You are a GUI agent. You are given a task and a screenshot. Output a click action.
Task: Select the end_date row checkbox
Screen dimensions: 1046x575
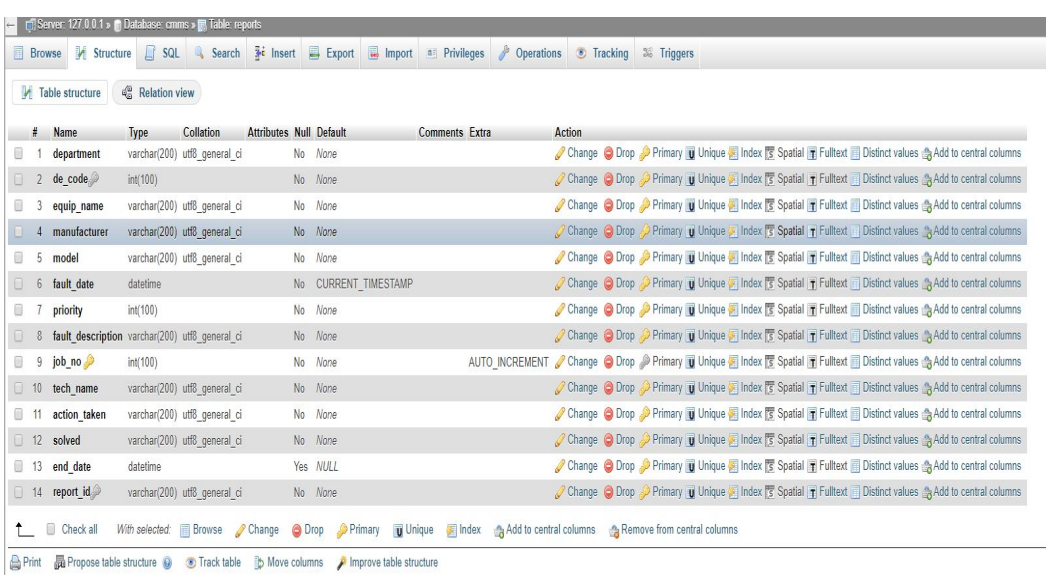pyautogui.click(x=19, y=466)
